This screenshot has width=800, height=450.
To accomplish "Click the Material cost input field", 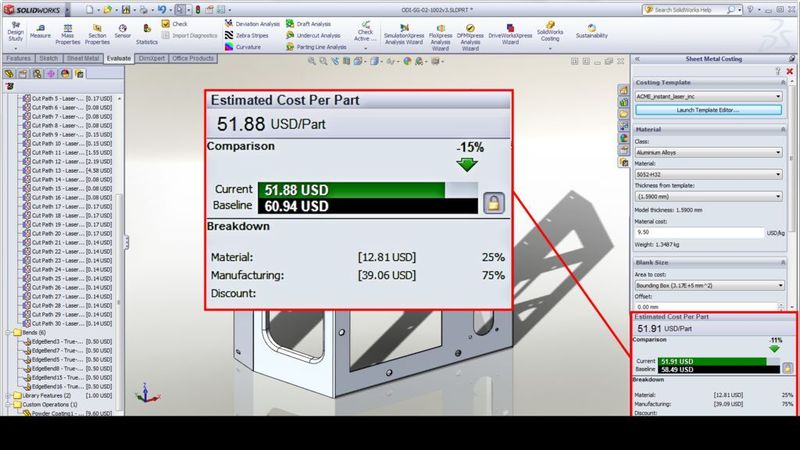I will 699,232.
